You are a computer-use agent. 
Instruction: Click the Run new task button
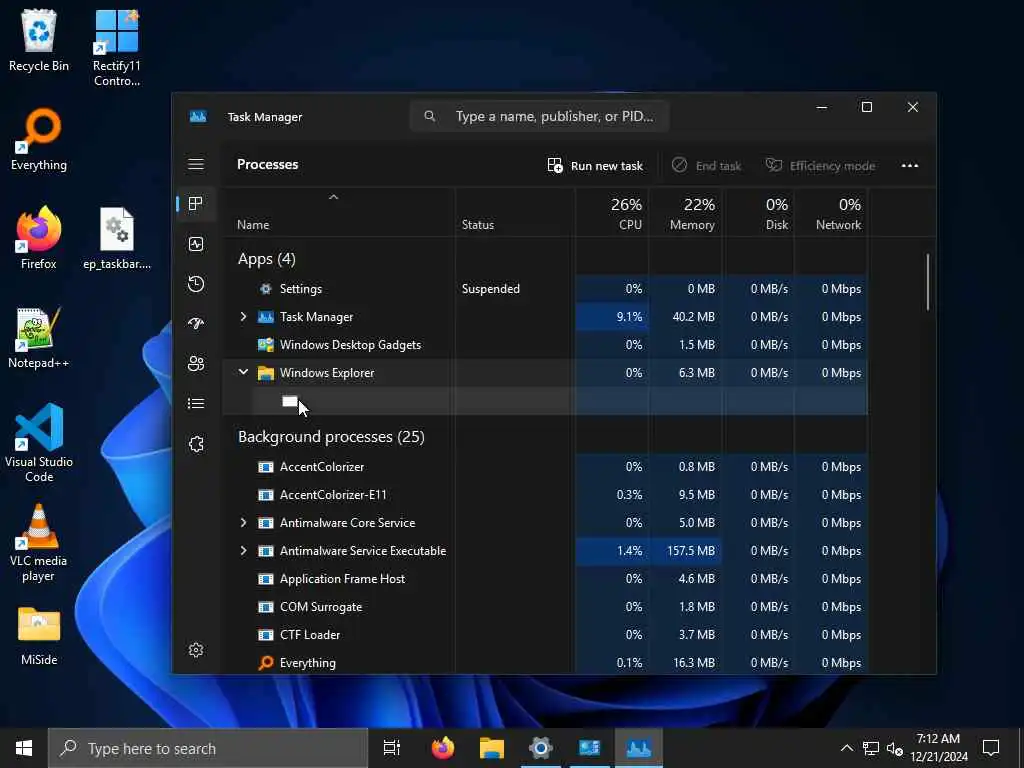595,165
